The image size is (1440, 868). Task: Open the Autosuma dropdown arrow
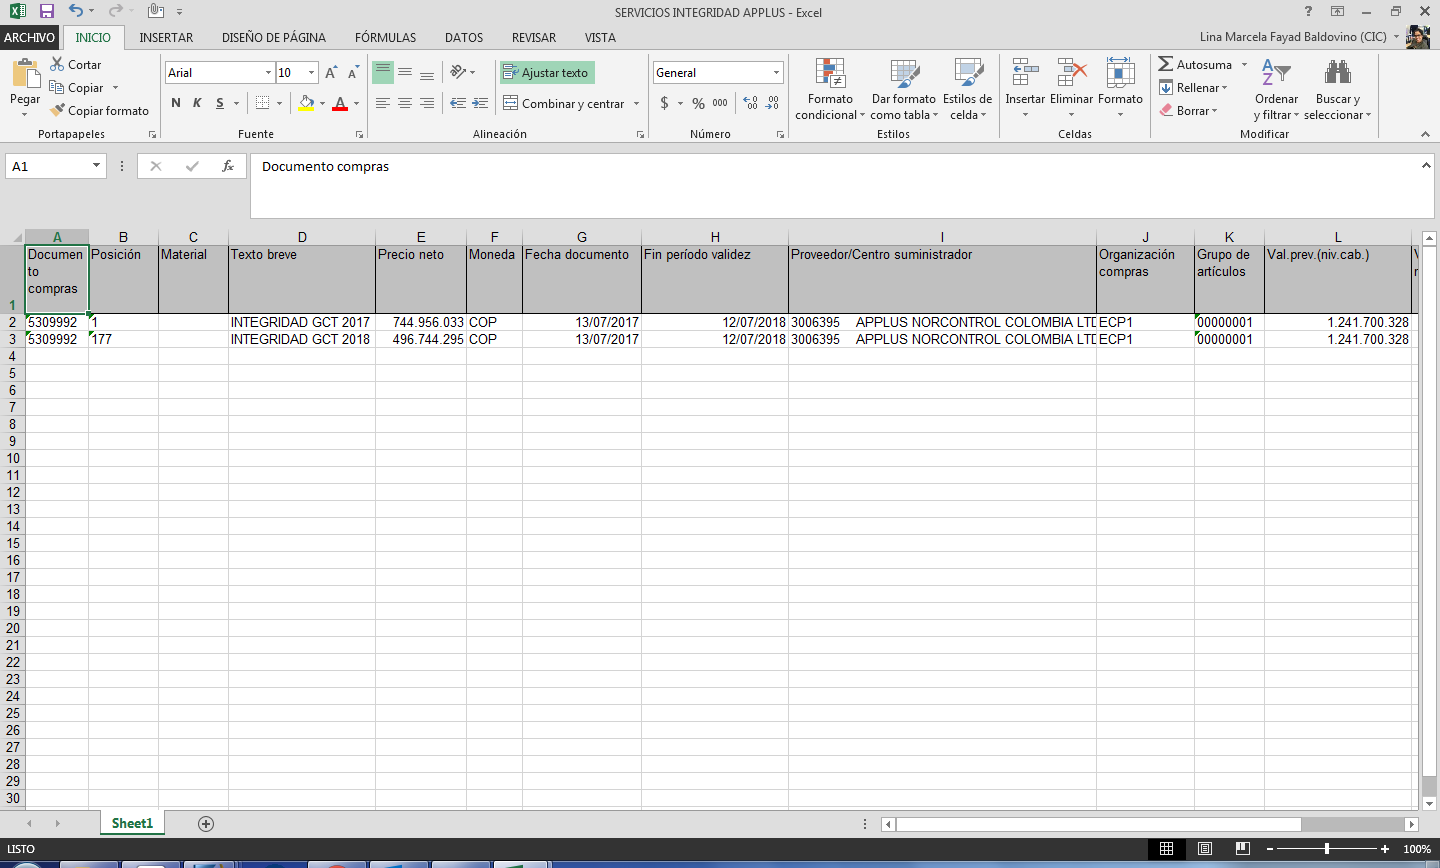pyautogui.click(x=1244, y=64)
